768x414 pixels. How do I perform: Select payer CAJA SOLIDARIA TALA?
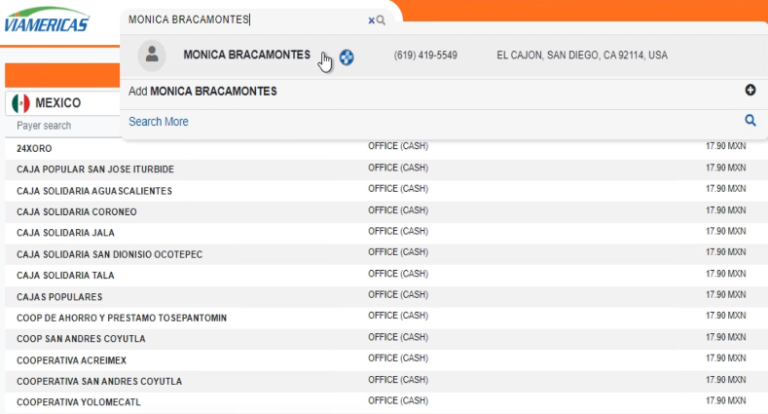tap(65, 276)
